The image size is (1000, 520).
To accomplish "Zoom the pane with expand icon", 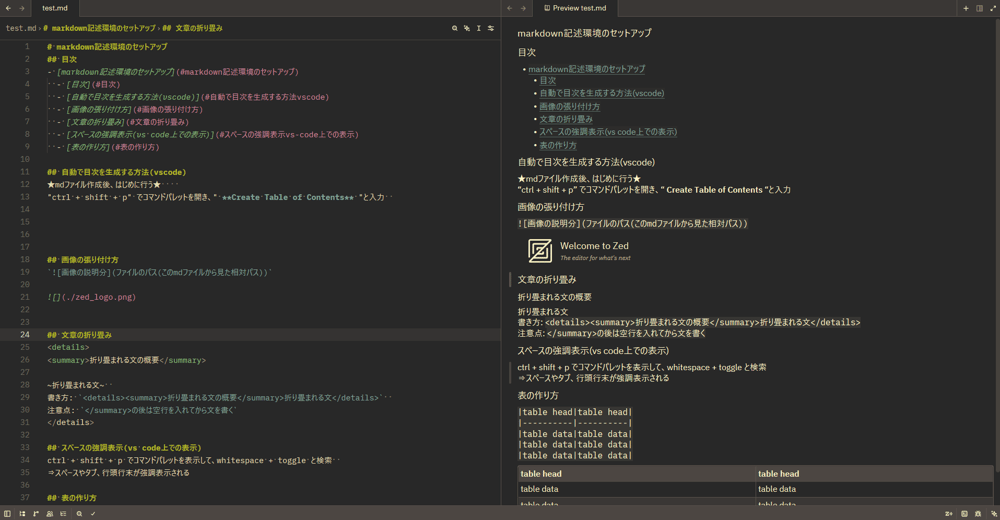I will pyautogui.click(x=992, y=8).
